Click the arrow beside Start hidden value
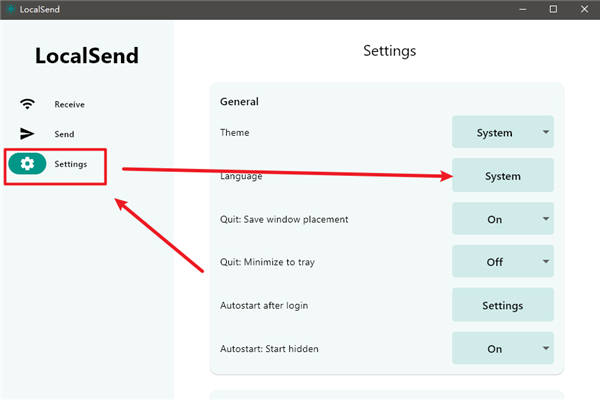Screen dimensions: 600x400 (545, 349)
